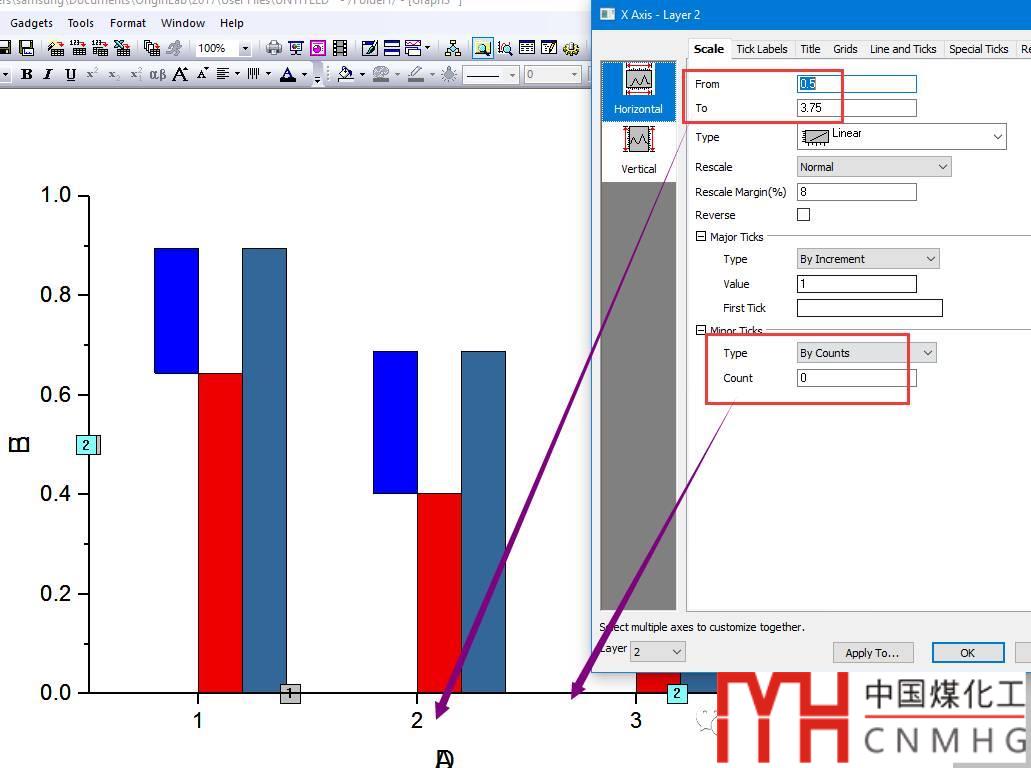The width and height of the screenshot is (1031, 768).
Task: Select the Vertical axis icon
Action: pyautogui.click(x=638, y=149)
